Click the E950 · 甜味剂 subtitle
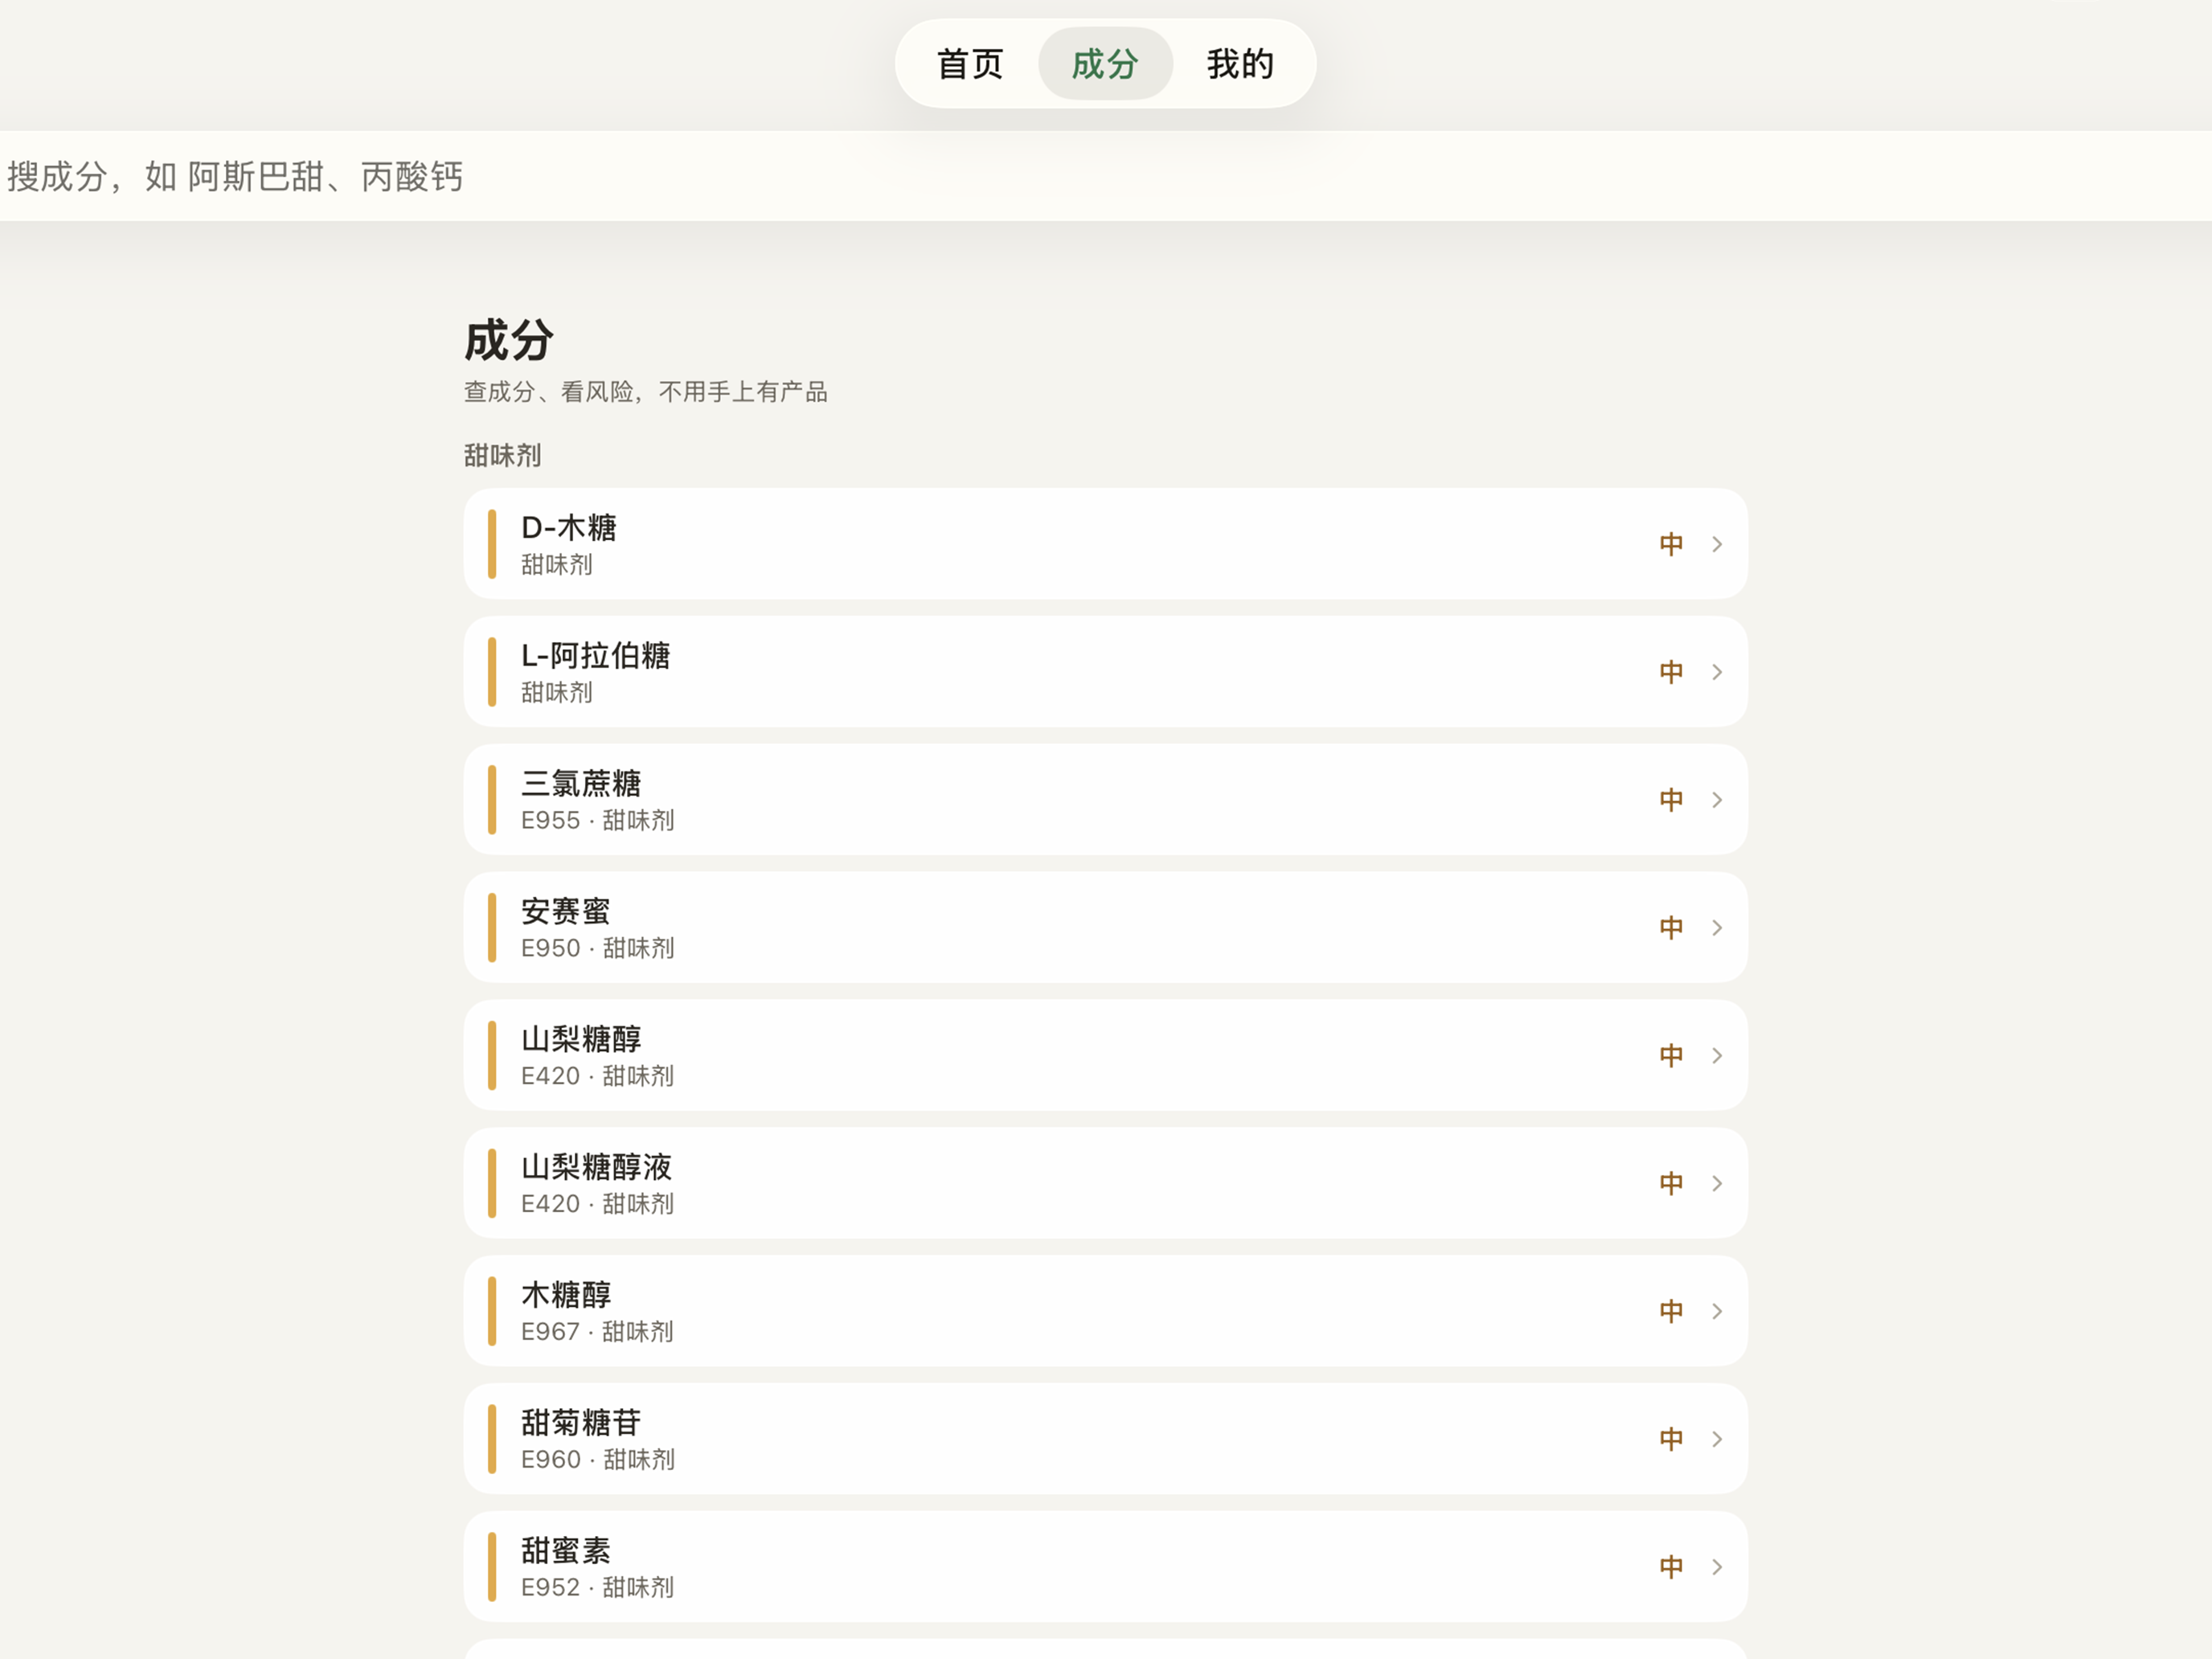The width and height of the screenshot is (2212, 1659). click(x=598, y=948)
